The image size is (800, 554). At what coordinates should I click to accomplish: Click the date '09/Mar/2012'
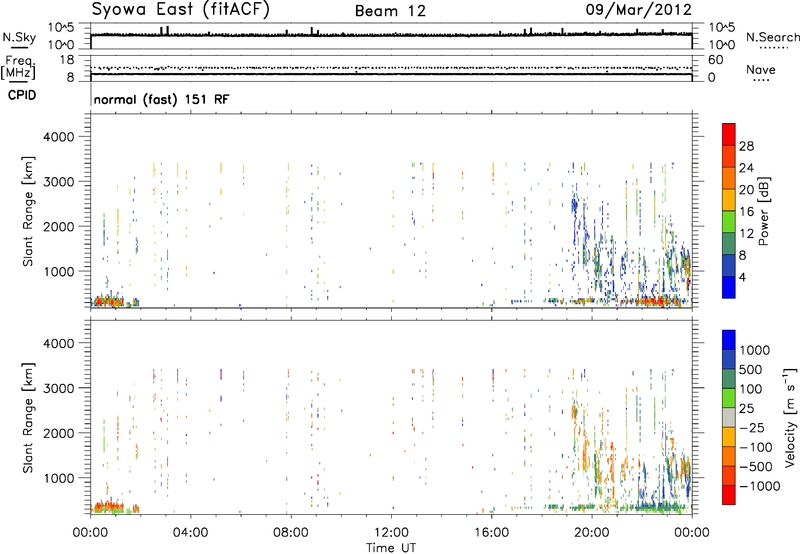click(638, 10)
